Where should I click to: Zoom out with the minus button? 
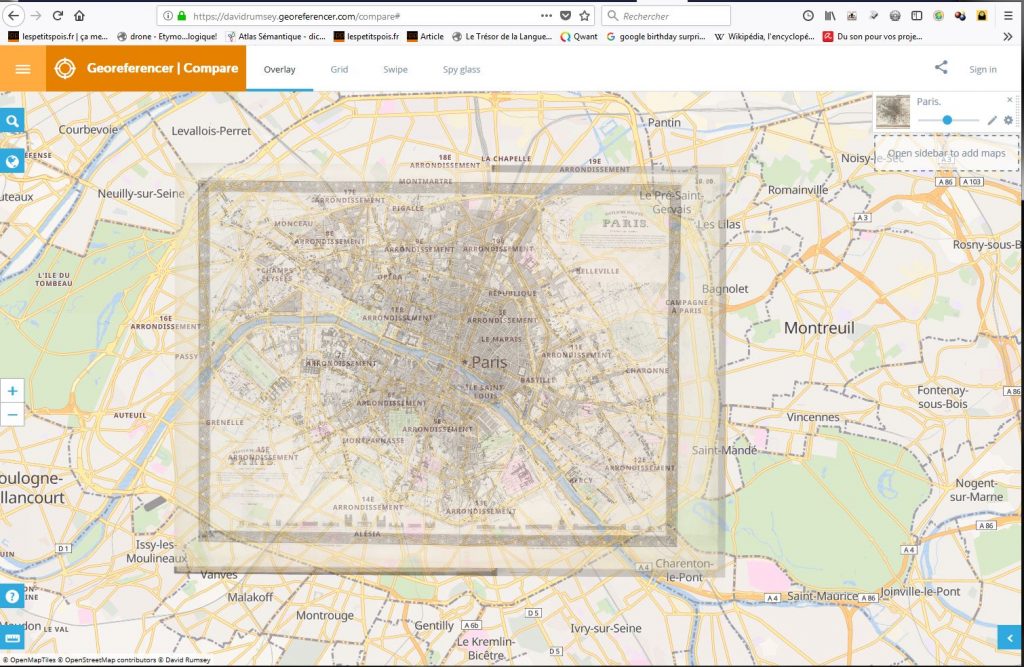(12, 414)
